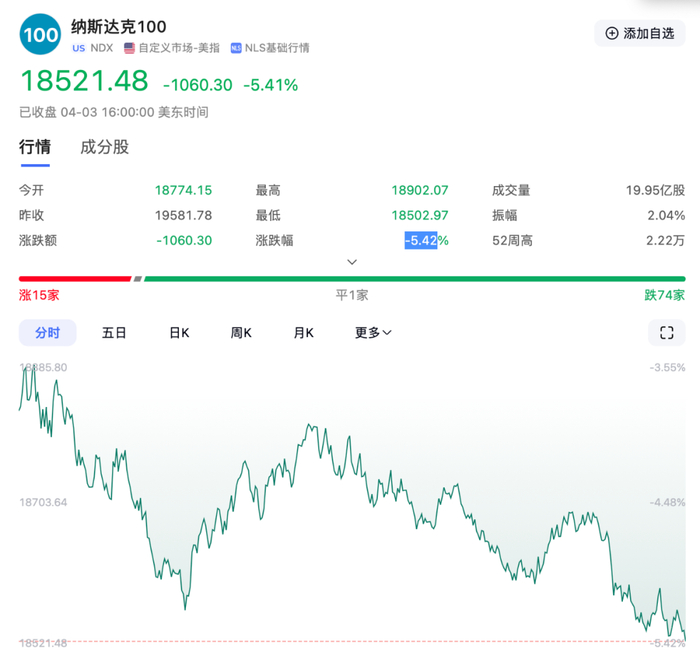Open the 更多 period dropdown
700x656 pixels.
[x=373, y=333]
